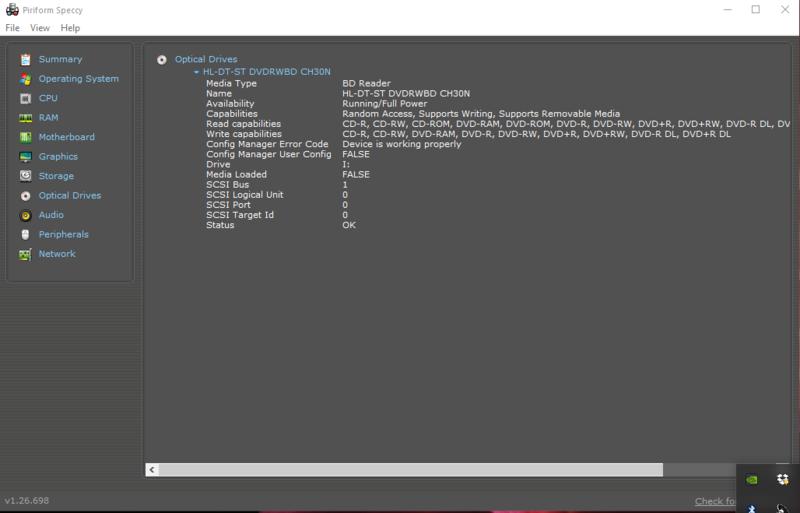Viewport: 800px width, 513px height.
Task: Click the HL-DT-ST DVDRWBD CH30N tree heading
Action: coord(266,72)
